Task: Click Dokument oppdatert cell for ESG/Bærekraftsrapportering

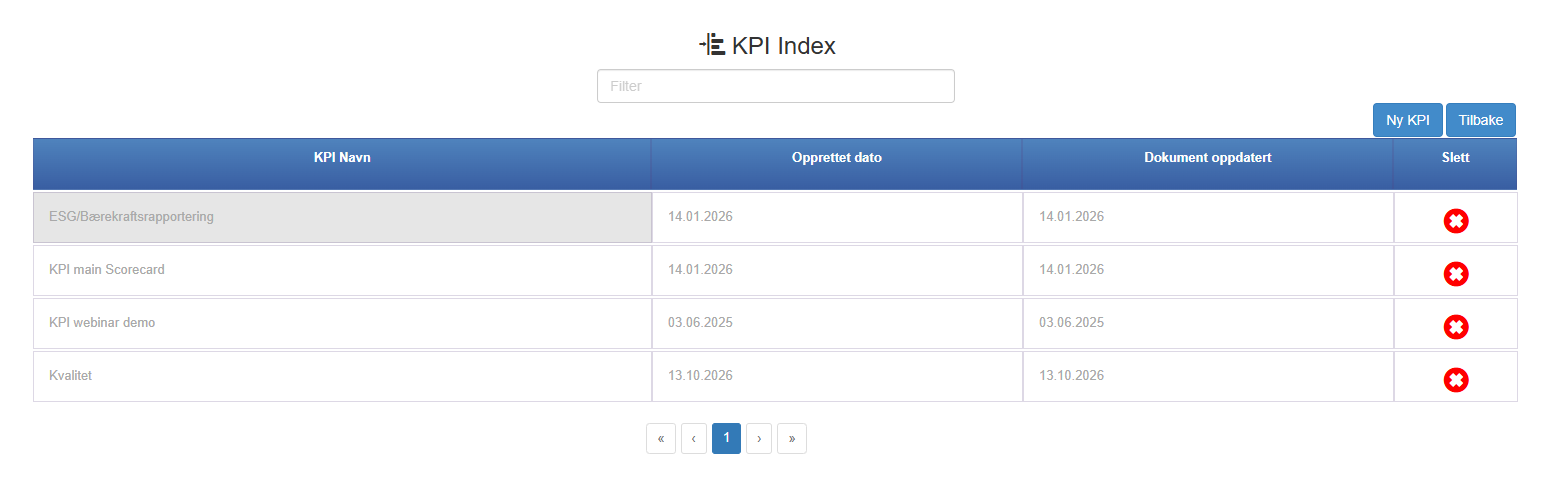Action: [1208, 217]
